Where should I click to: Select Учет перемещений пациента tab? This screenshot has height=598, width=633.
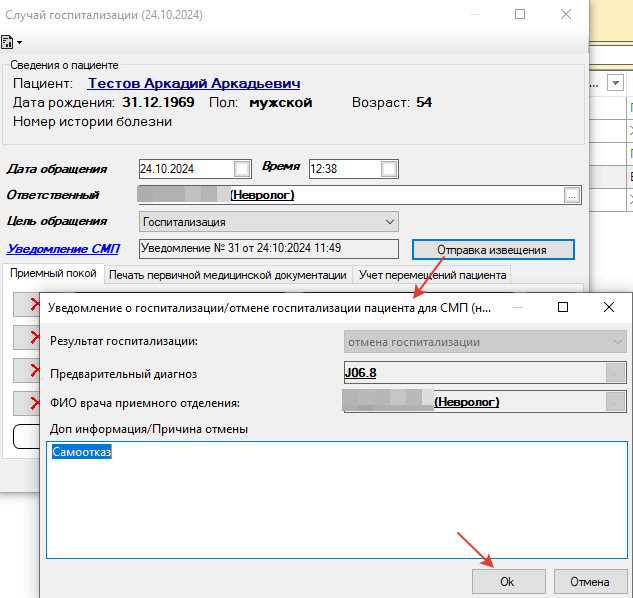click(x=431, y=275)
